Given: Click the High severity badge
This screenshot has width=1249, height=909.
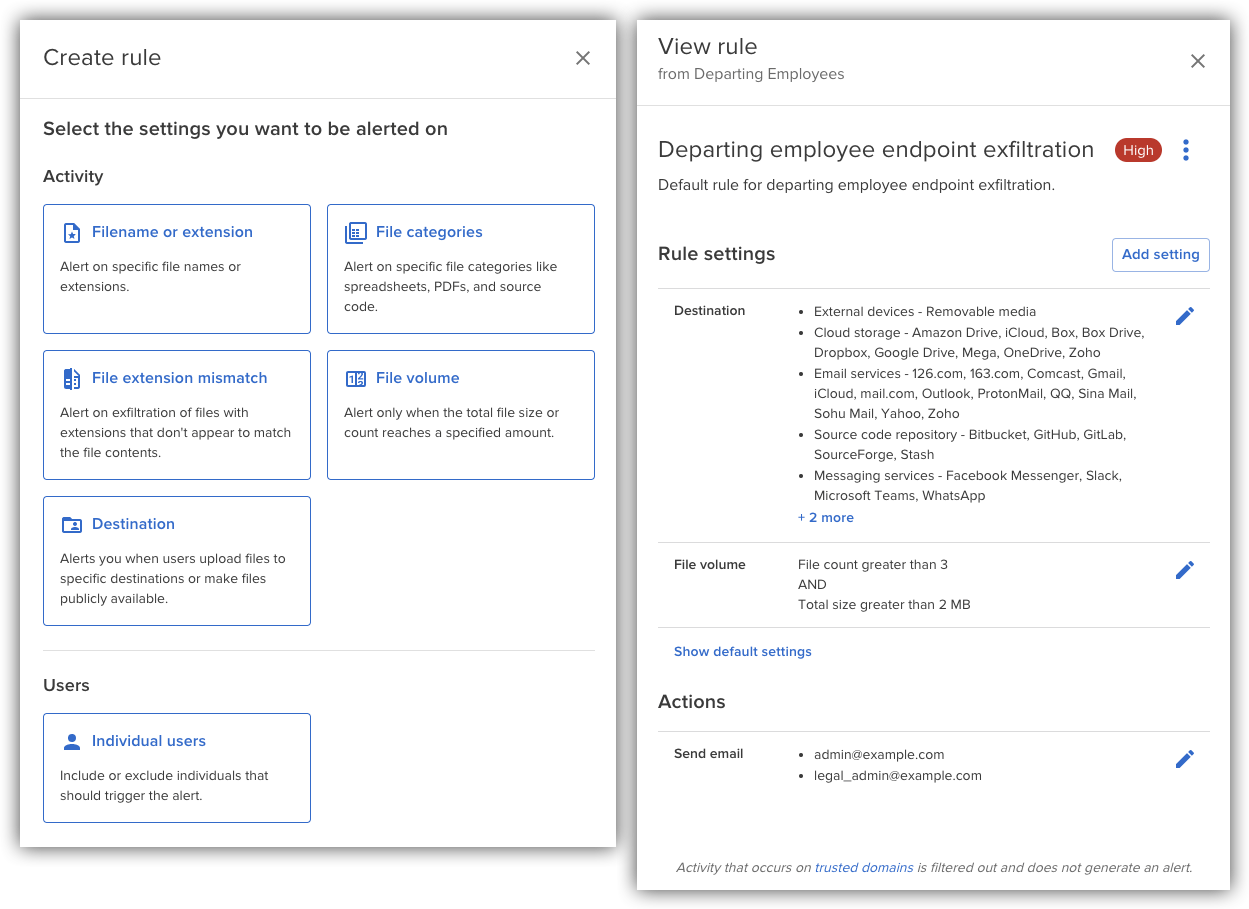Looking at the screenshot, I should [x=1138, y=150].
